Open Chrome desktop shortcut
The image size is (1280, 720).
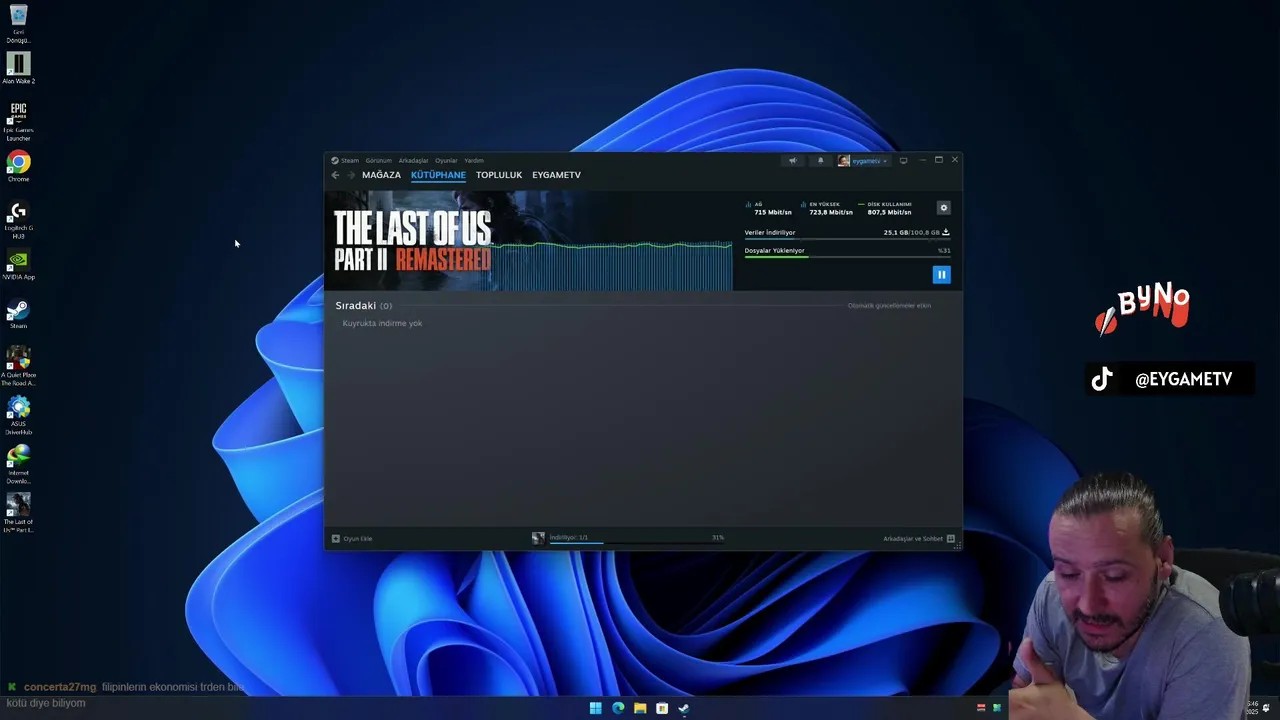(x=18, y=166)
